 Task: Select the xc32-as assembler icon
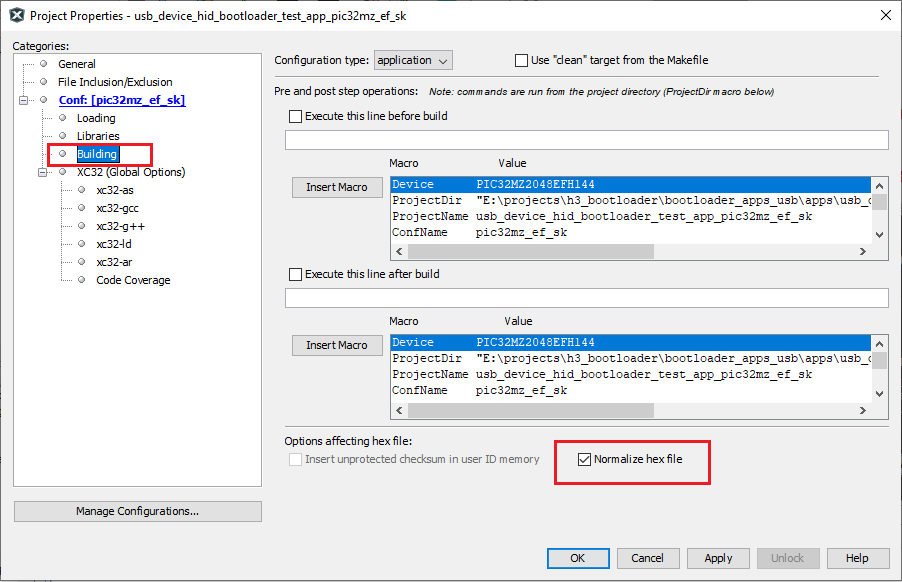tap(81, 190)
